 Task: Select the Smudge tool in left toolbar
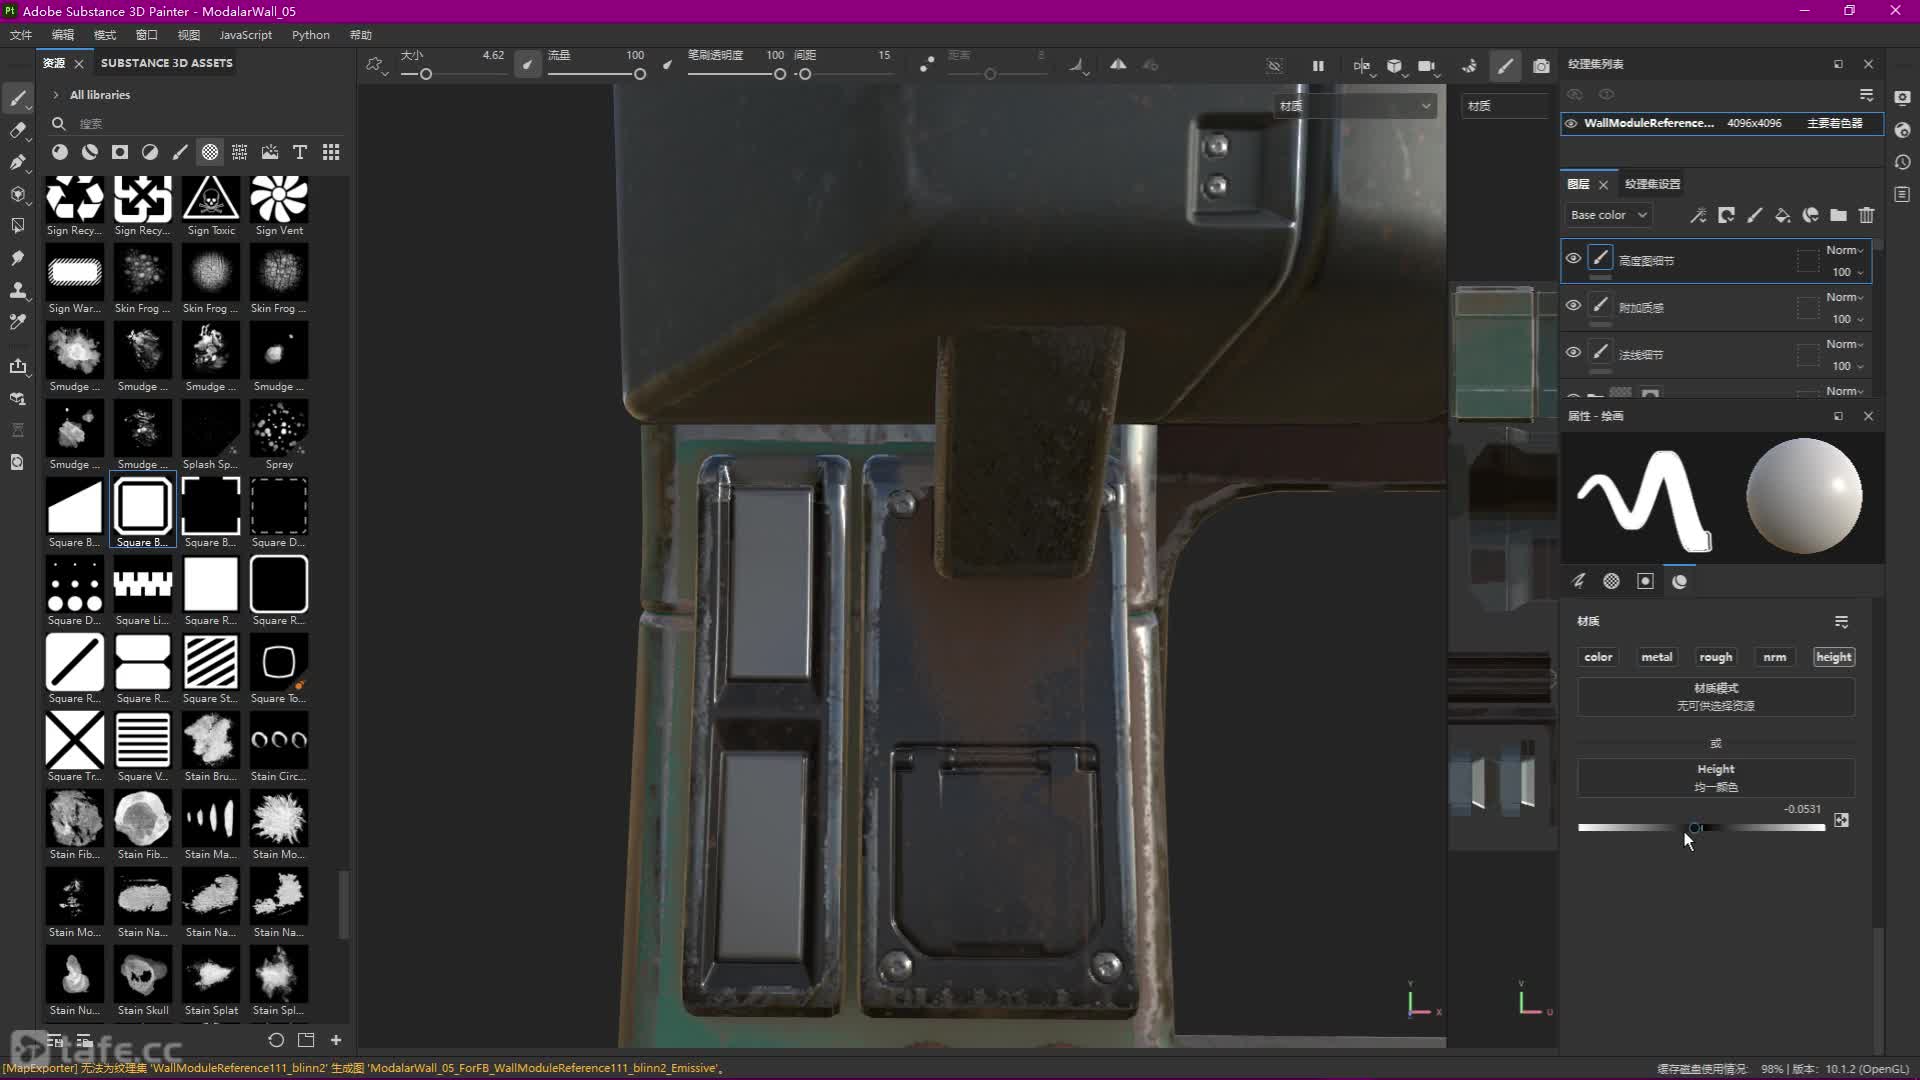pos(17,258)
